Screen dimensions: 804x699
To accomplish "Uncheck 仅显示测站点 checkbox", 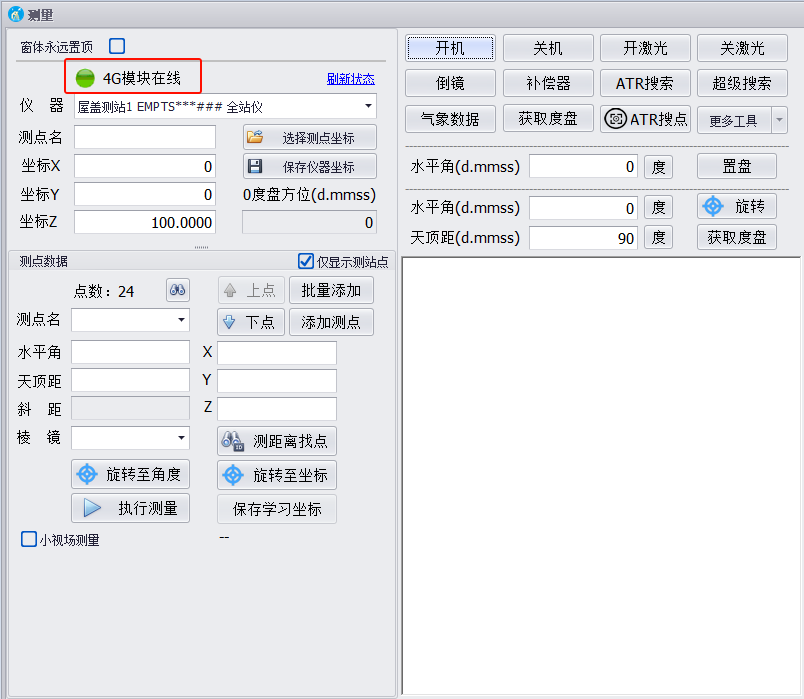I will tap(306, 261).
